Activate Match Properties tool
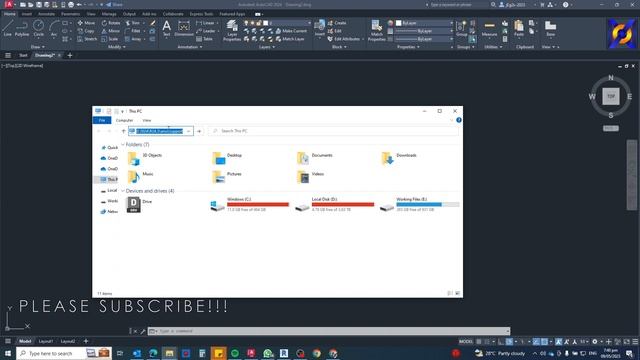The height and width of the screenshot is (360, 640). click(376, 31)
